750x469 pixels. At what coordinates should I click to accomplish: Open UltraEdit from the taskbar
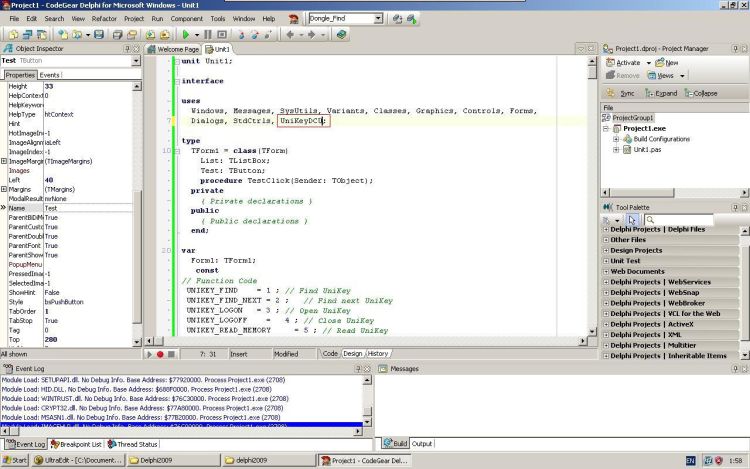pos(78,460)
